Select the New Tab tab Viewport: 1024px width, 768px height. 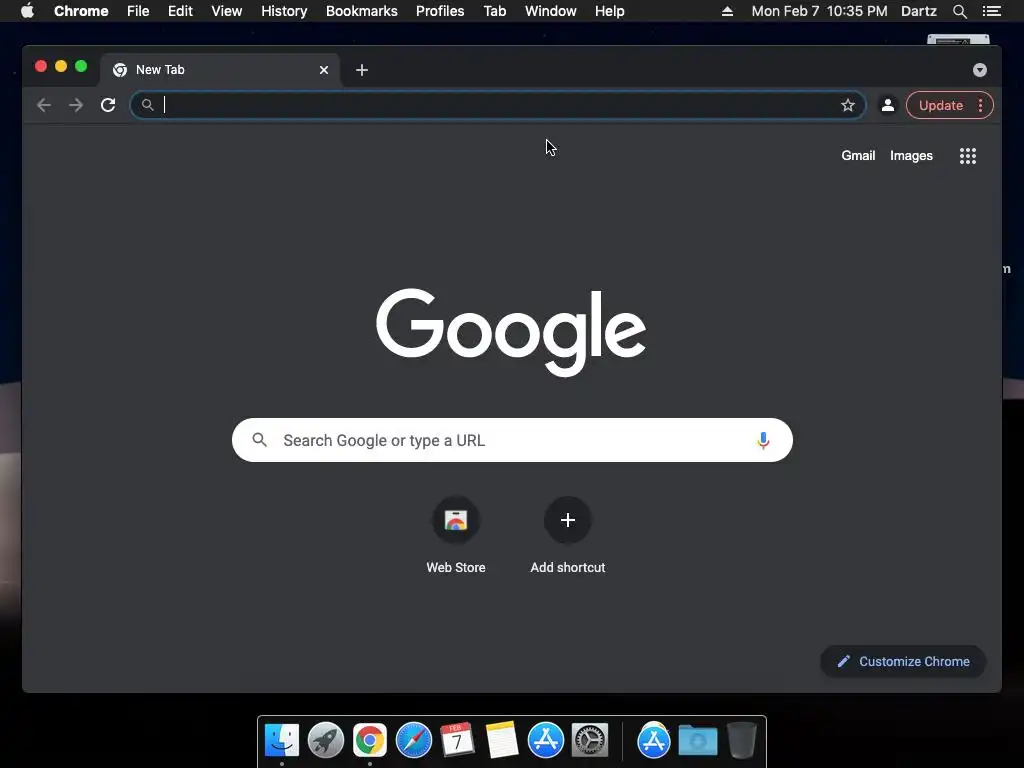point(219,70)
